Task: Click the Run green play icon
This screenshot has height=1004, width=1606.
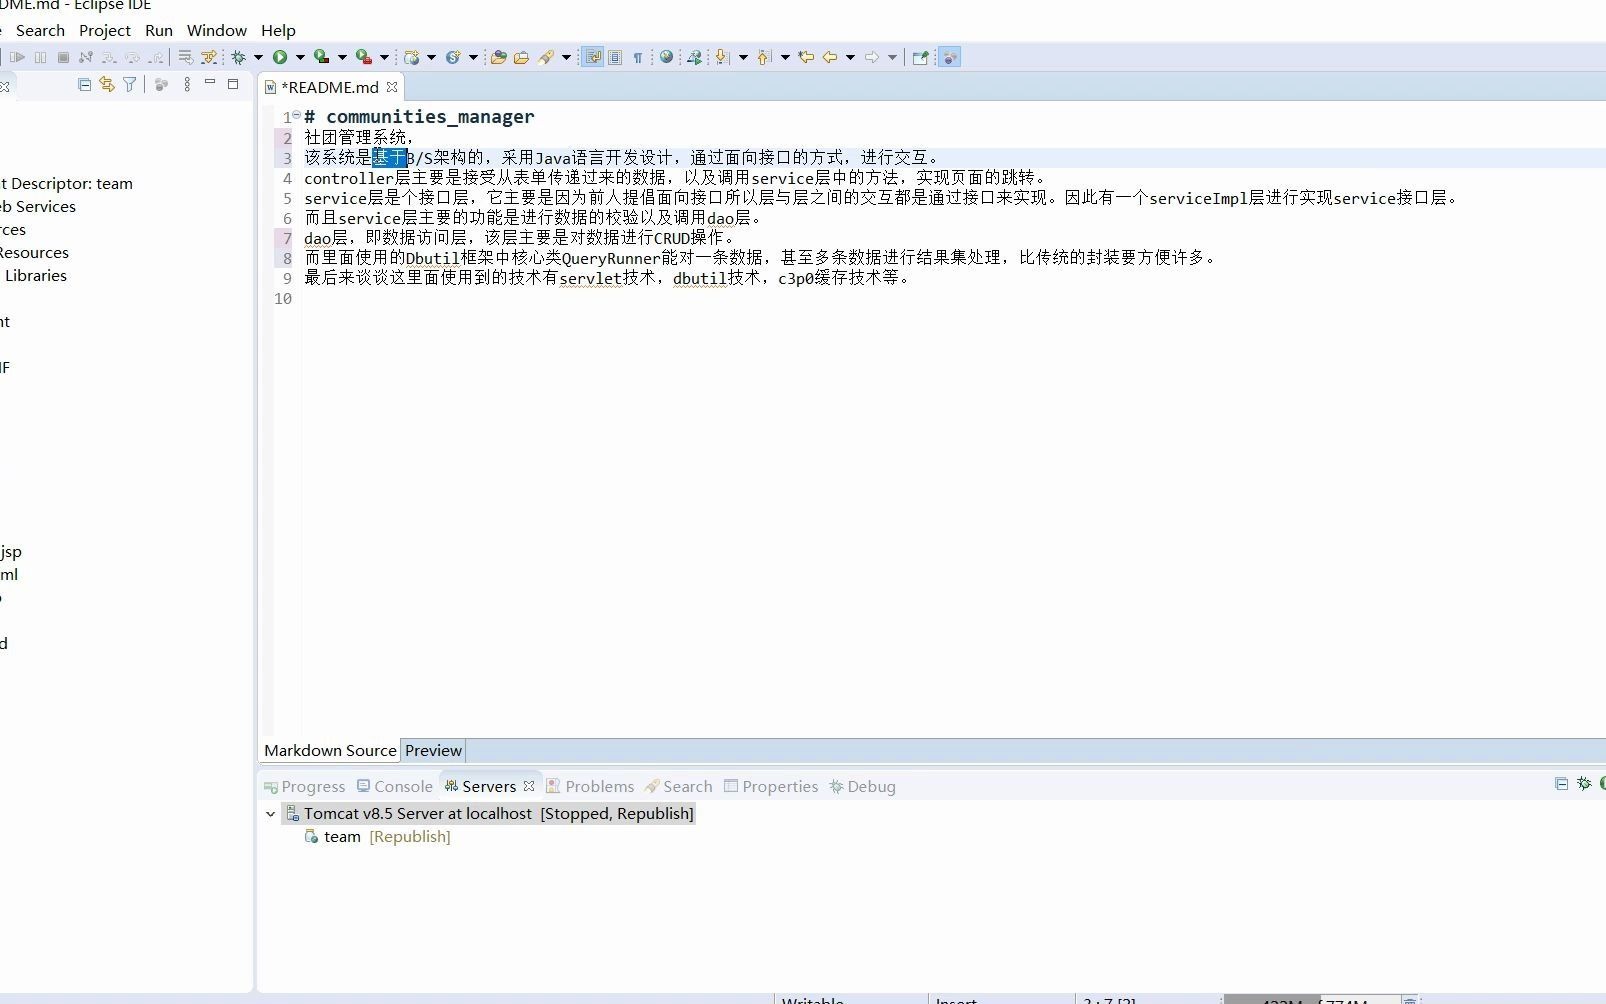Action: point(280,57)
